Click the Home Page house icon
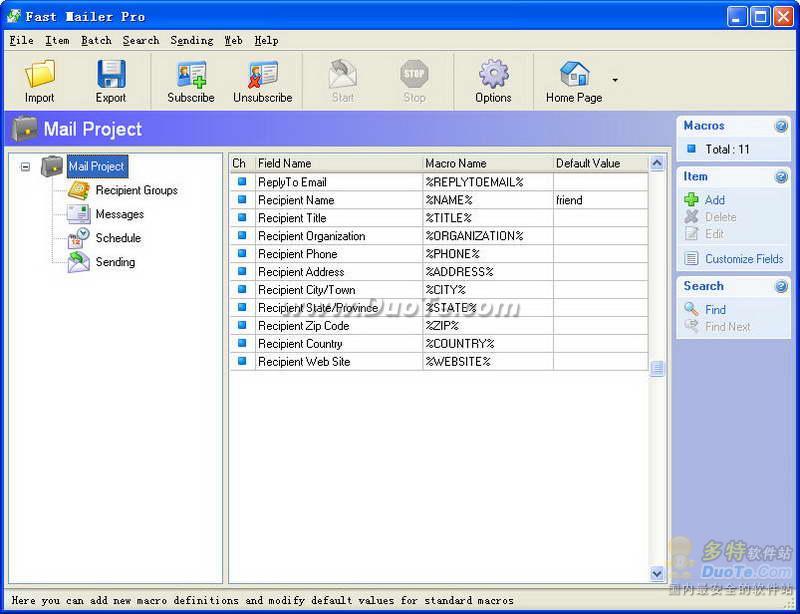 coord(574,74)
